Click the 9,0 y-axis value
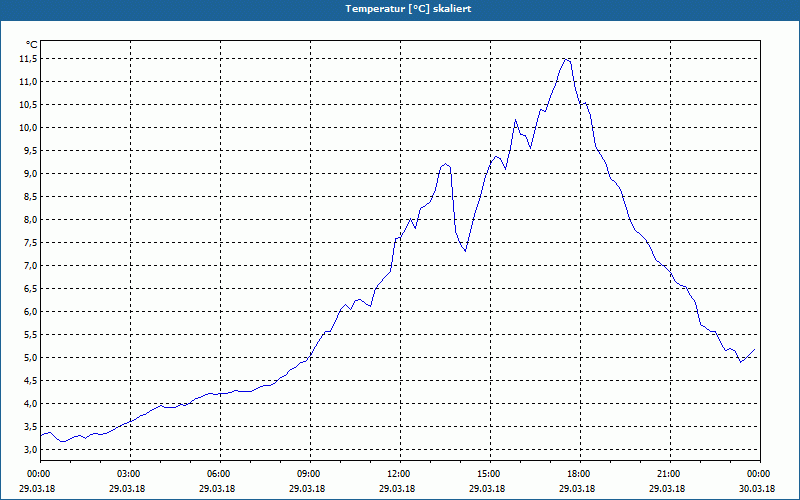 (30, 173)
